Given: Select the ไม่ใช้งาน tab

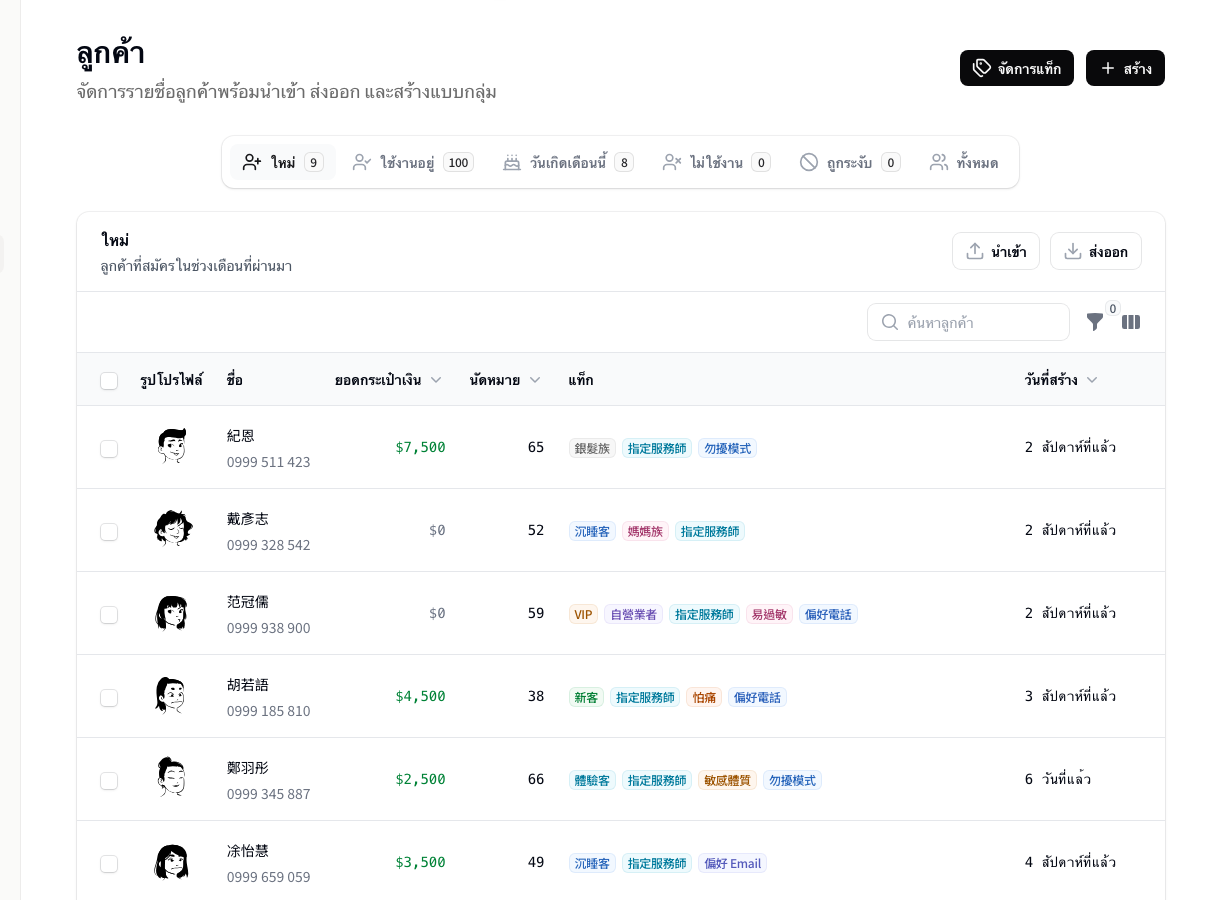Looking at the screenshot, I should pos(716,162).
